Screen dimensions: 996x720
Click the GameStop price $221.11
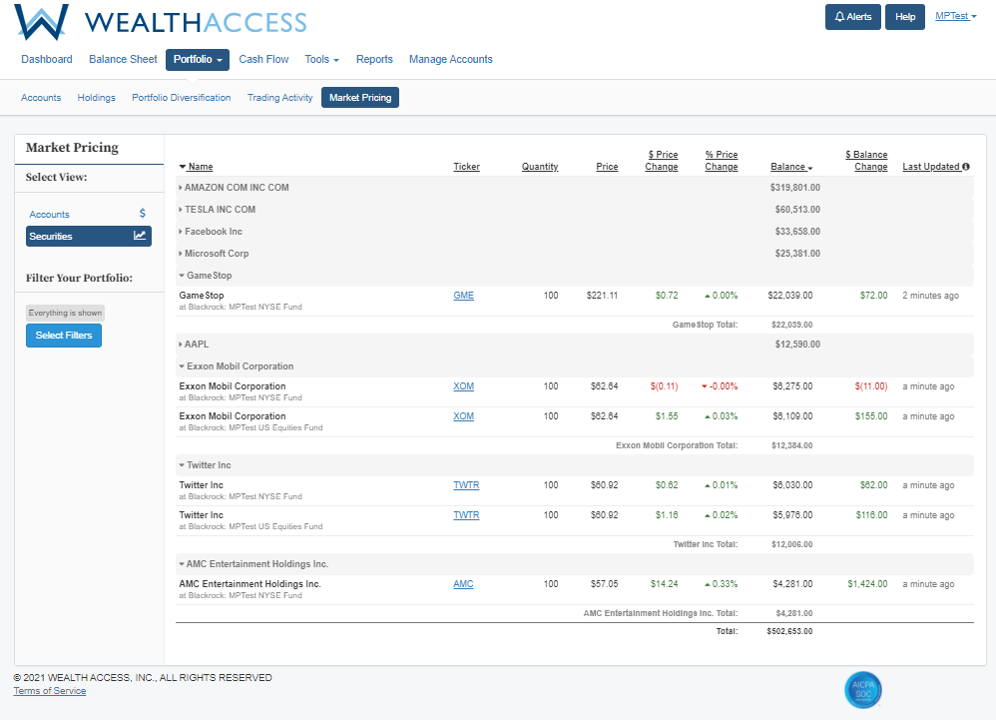(602, 295)
